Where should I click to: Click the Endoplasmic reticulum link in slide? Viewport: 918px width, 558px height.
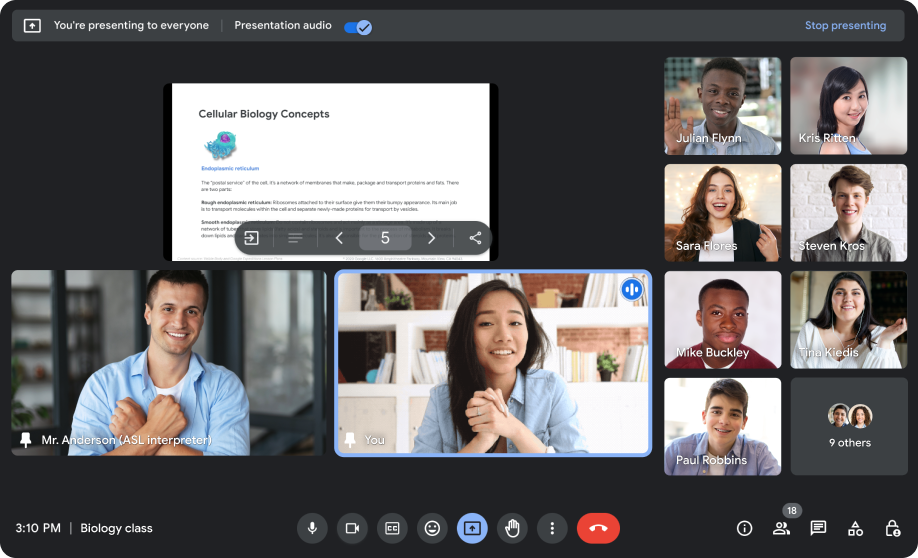click(230, 168)
